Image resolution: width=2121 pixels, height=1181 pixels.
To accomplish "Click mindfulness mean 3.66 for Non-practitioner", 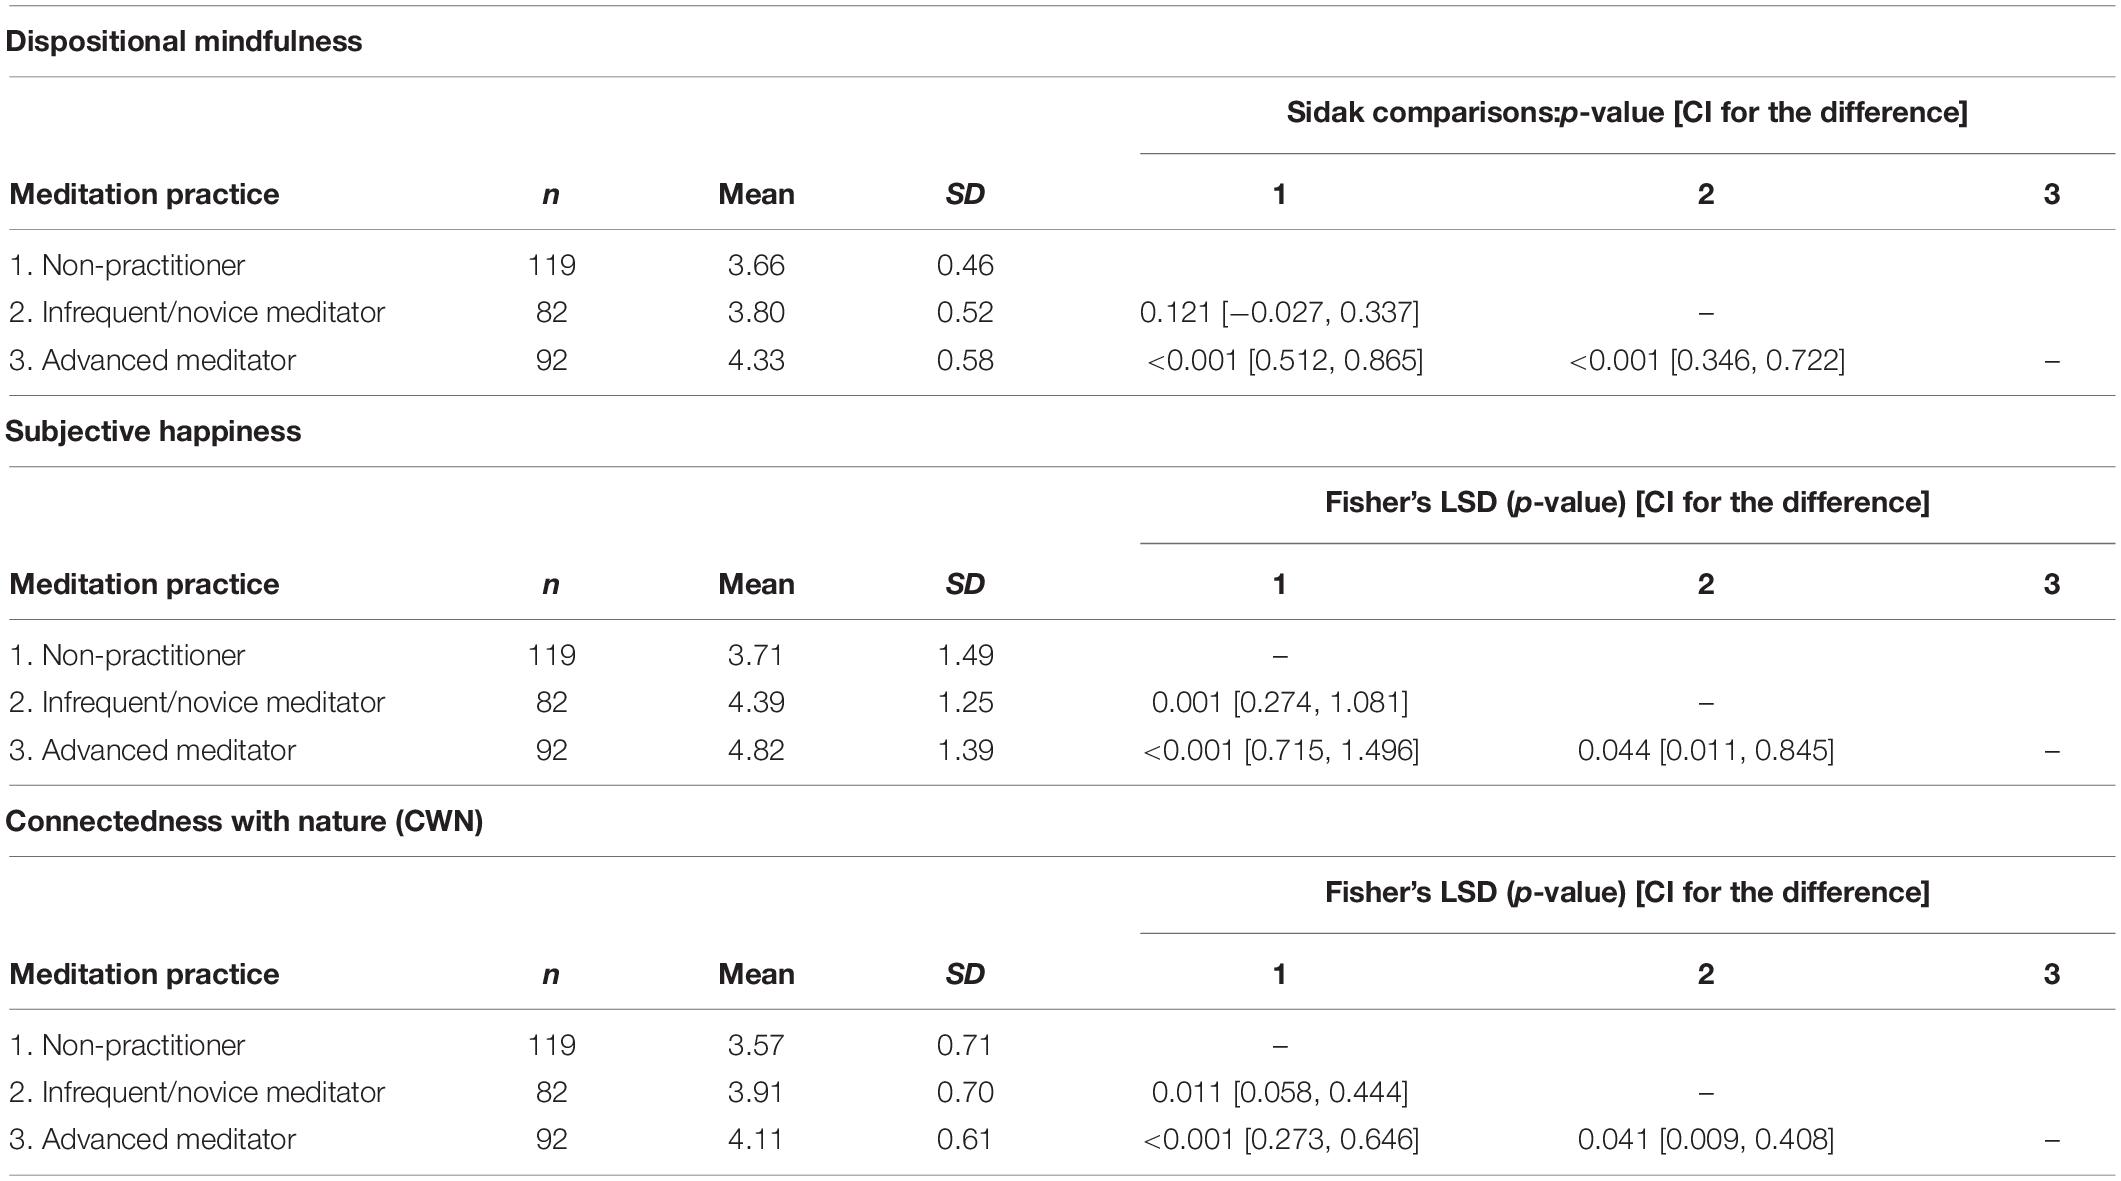I will click(756, 265).
